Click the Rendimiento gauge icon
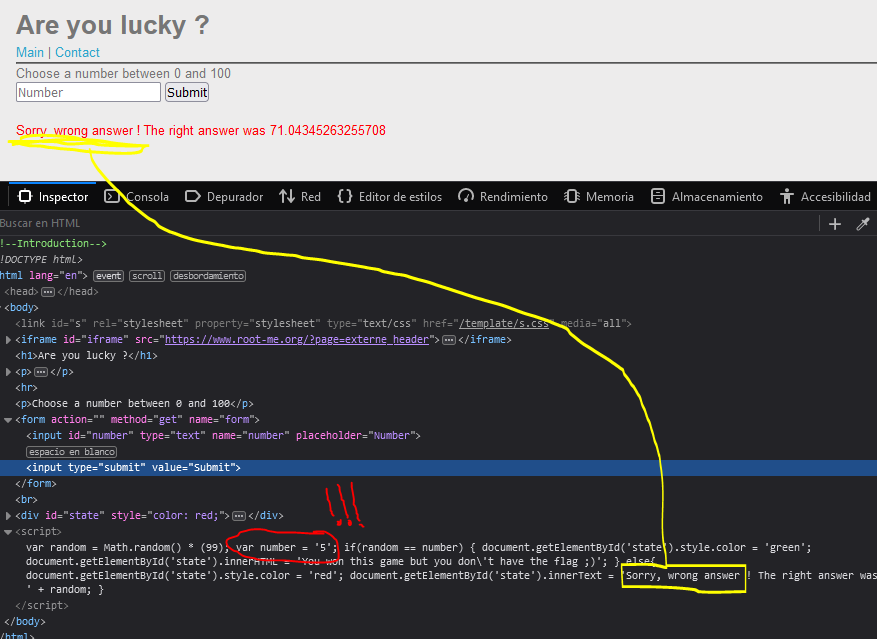This screenshot has height=639, width=877. (465, 196)
